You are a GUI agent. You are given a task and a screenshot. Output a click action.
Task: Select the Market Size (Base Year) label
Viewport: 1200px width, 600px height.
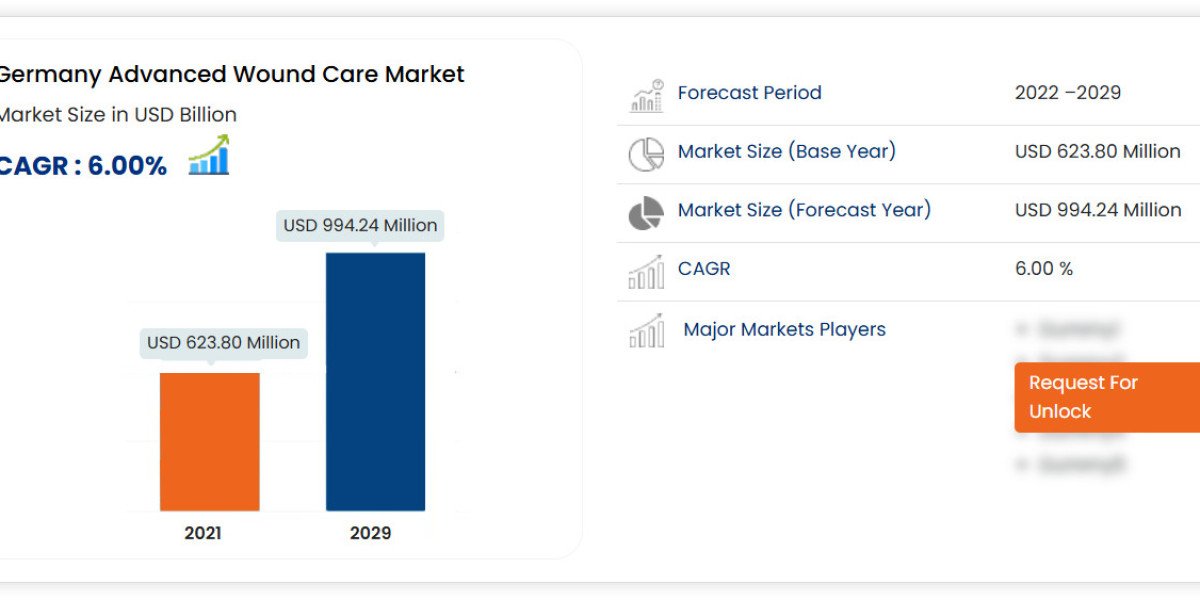pos(786,151)
